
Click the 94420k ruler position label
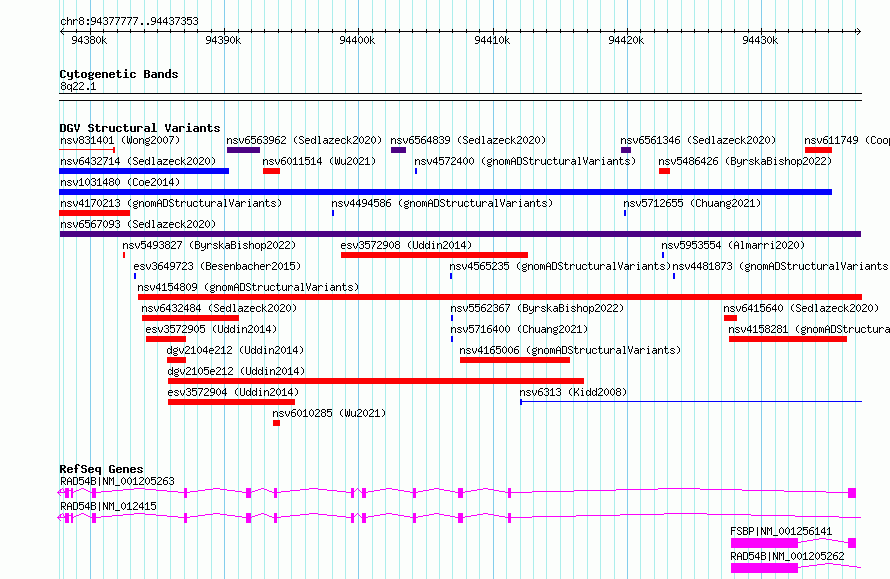pyautogui.click(x=626, y=40)
